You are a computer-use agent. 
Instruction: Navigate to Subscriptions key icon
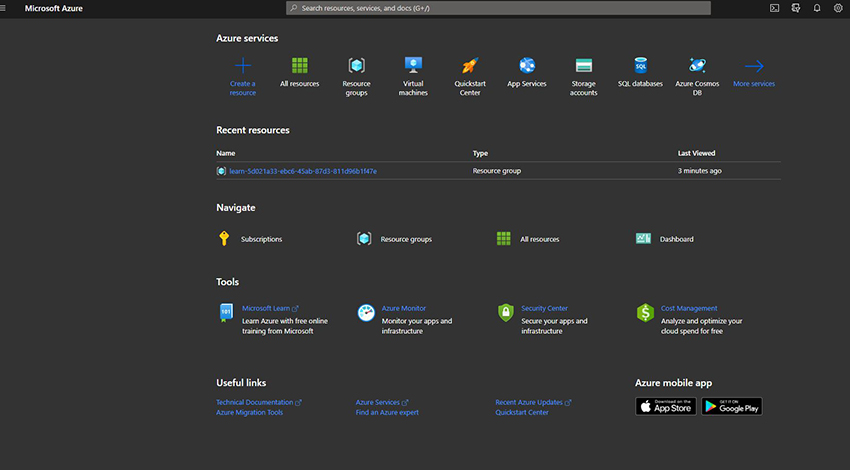(x=224, y=239)
